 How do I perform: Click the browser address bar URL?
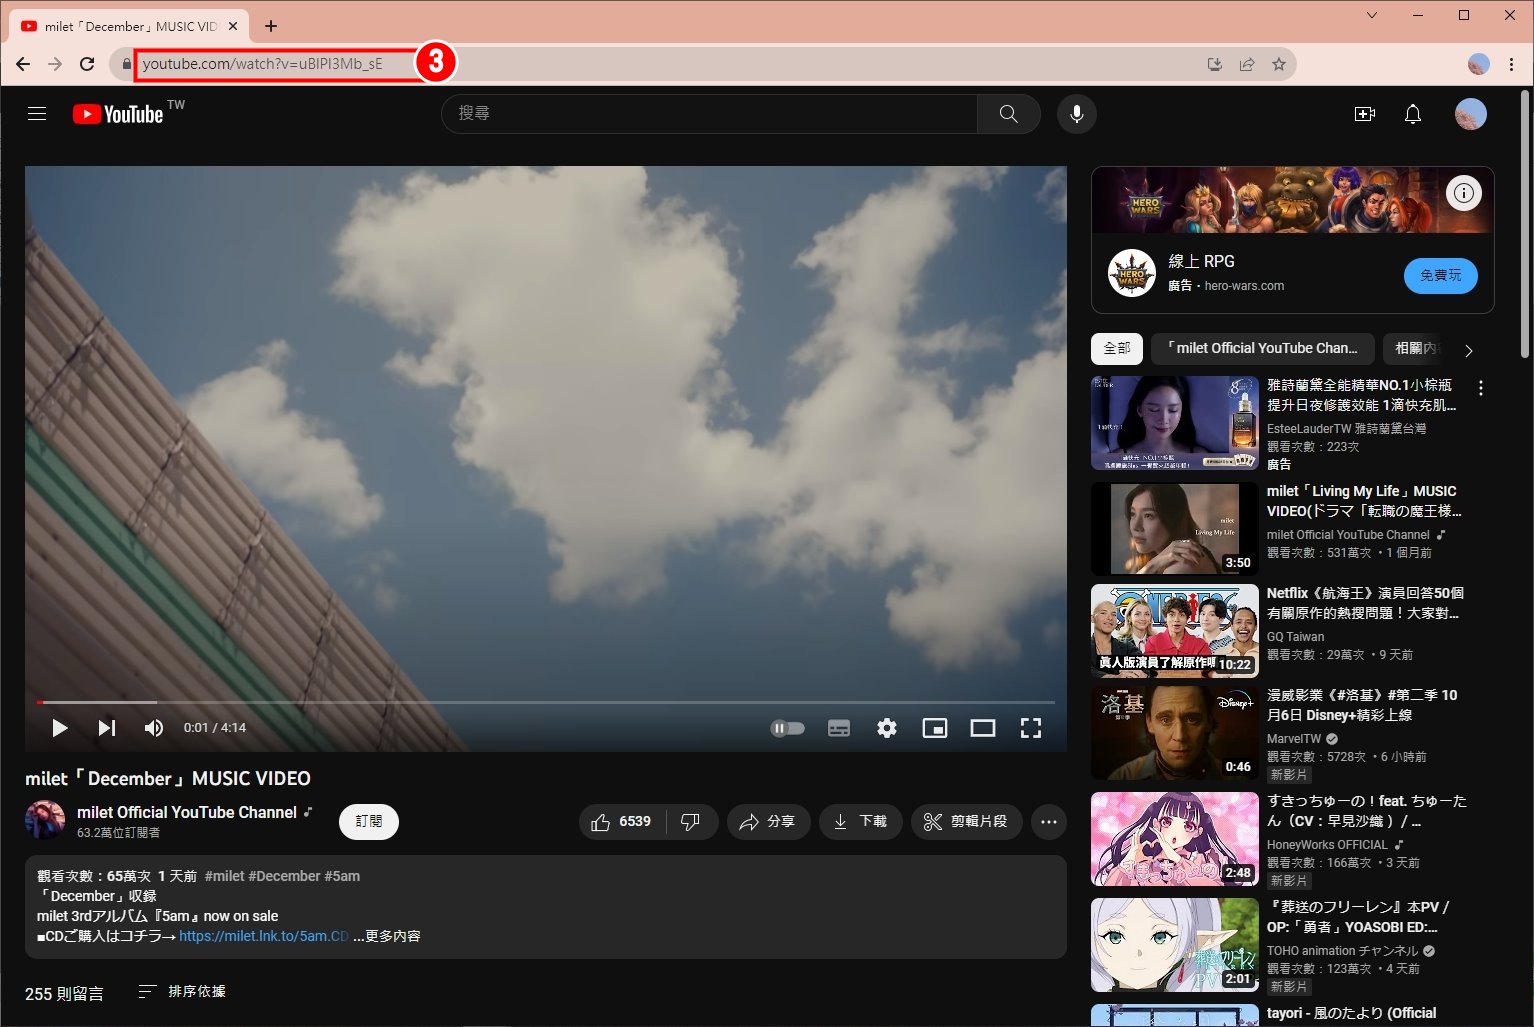(262, 64)
